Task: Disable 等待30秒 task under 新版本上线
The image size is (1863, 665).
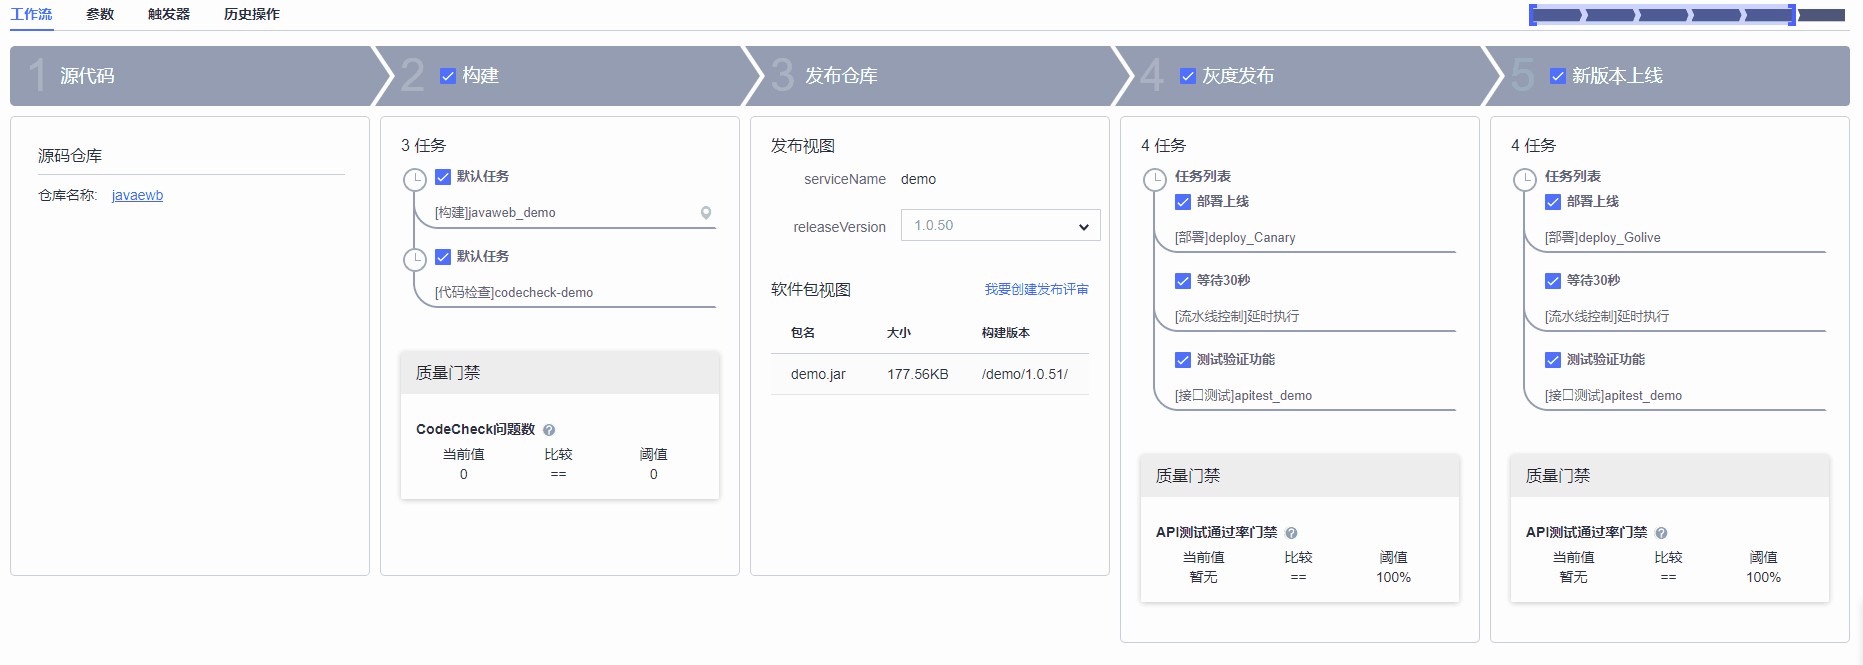Action: (1553, 281)
